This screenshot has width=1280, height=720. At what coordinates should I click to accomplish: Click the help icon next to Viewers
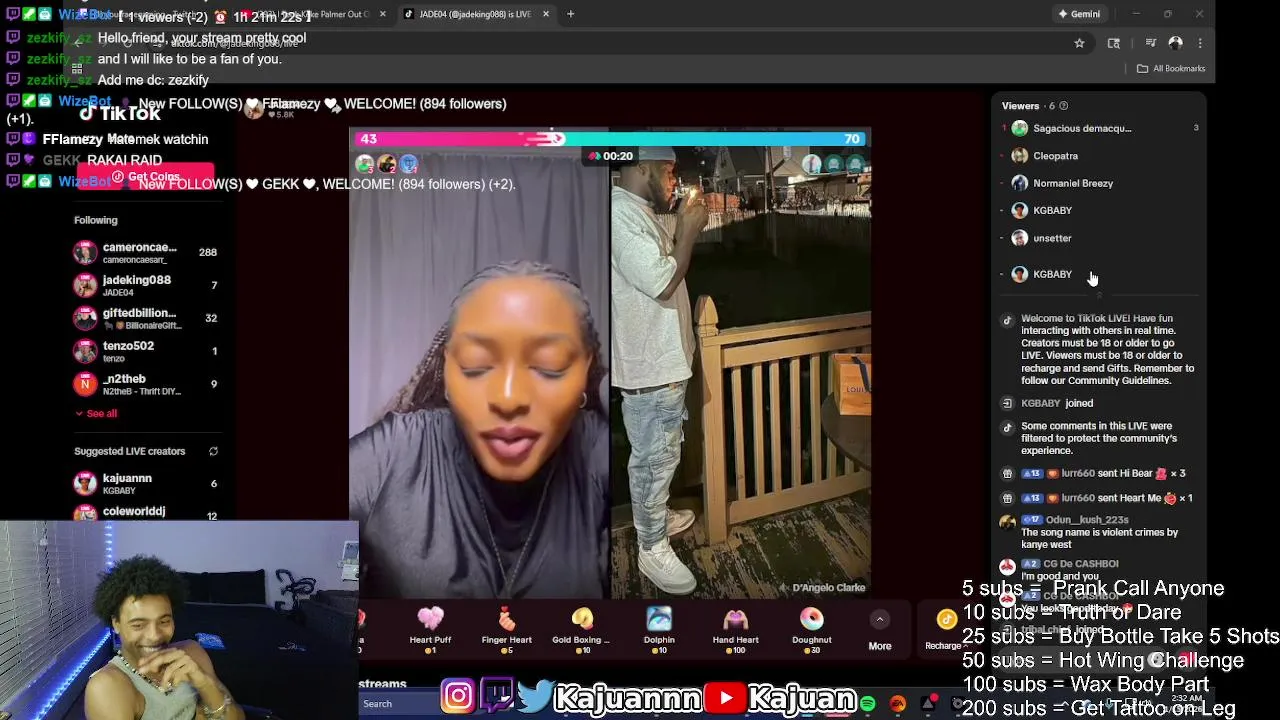[1063, 106]
